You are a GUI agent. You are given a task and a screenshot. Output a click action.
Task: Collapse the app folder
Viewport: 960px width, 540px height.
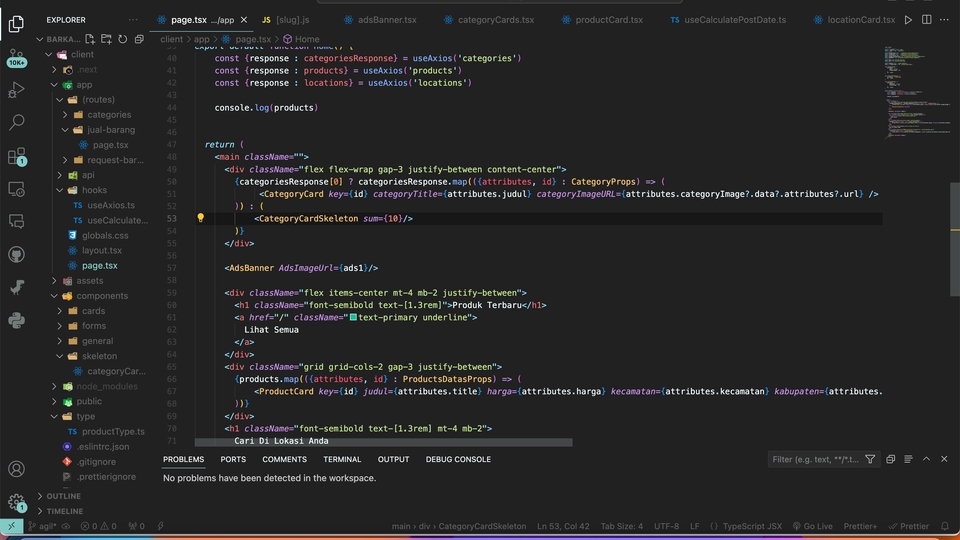54,84
